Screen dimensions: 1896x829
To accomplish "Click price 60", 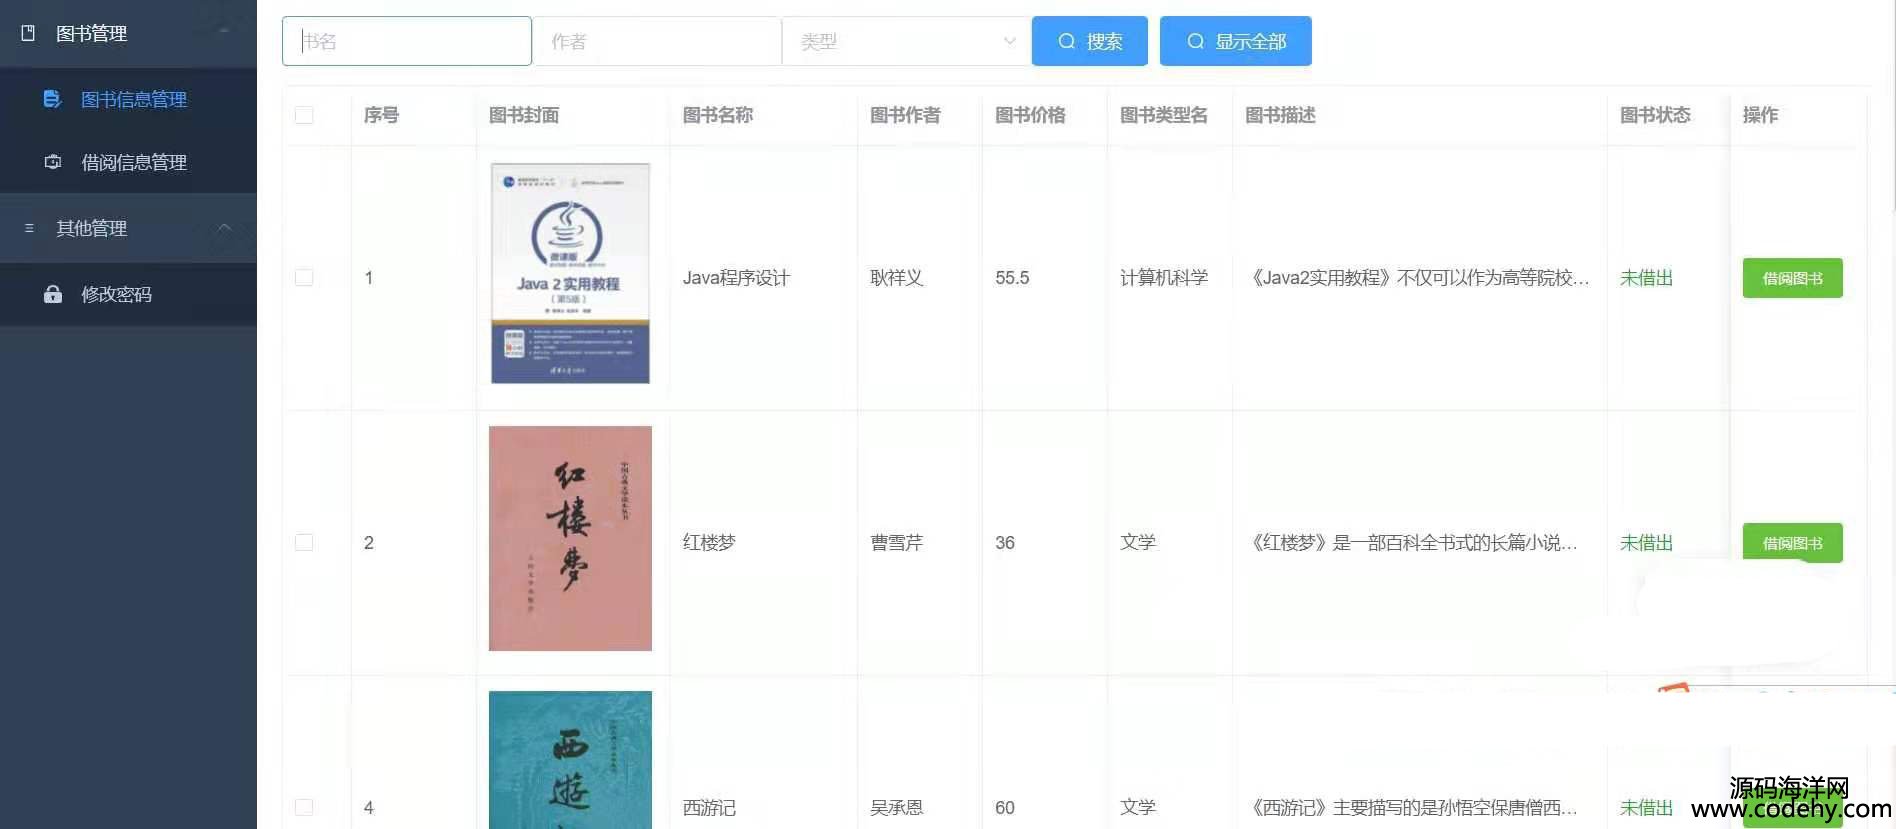I will click(1005, 807).
